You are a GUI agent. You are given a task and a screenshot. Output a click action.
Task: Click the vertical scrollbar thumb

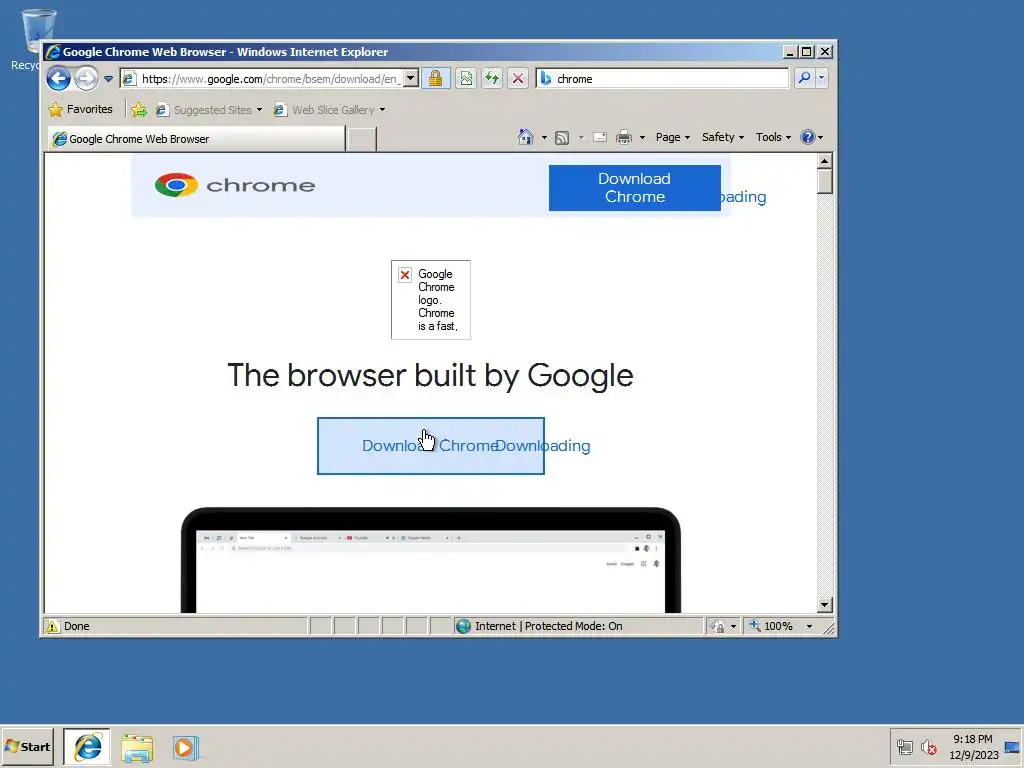point(825,182)
